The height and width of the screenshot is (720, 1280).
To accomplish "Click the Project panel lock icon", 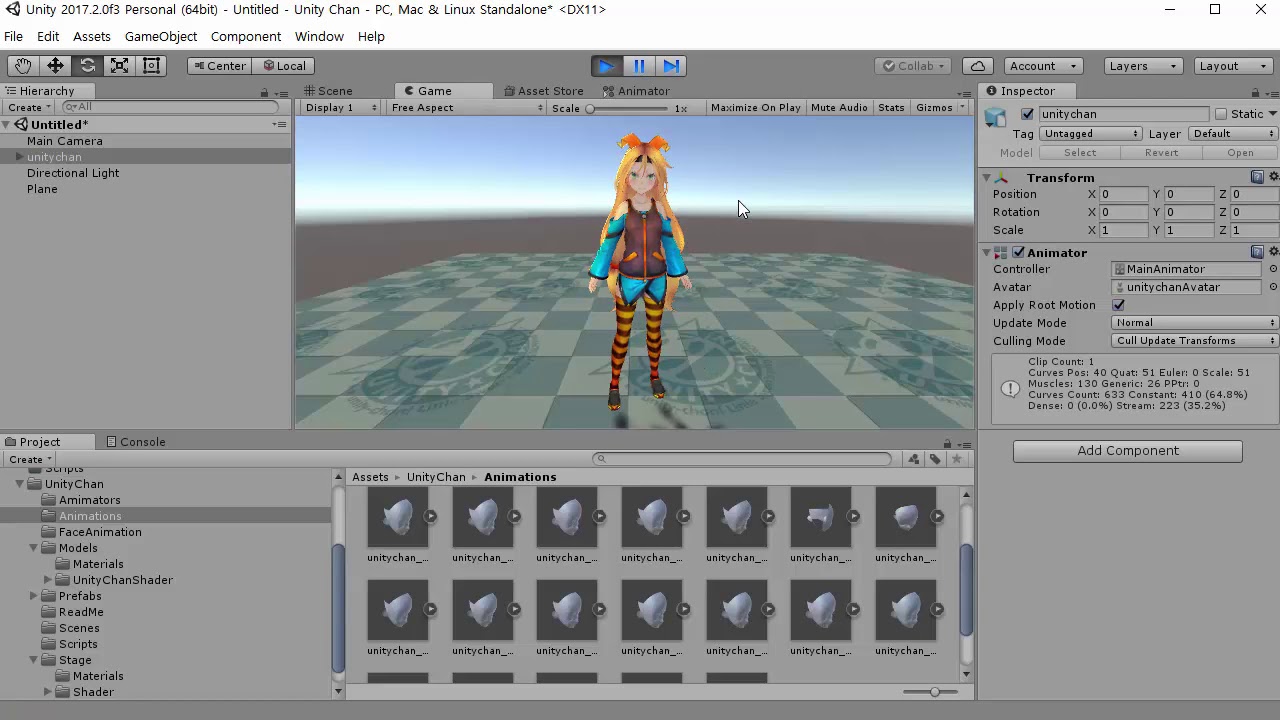I will [947, 443].
